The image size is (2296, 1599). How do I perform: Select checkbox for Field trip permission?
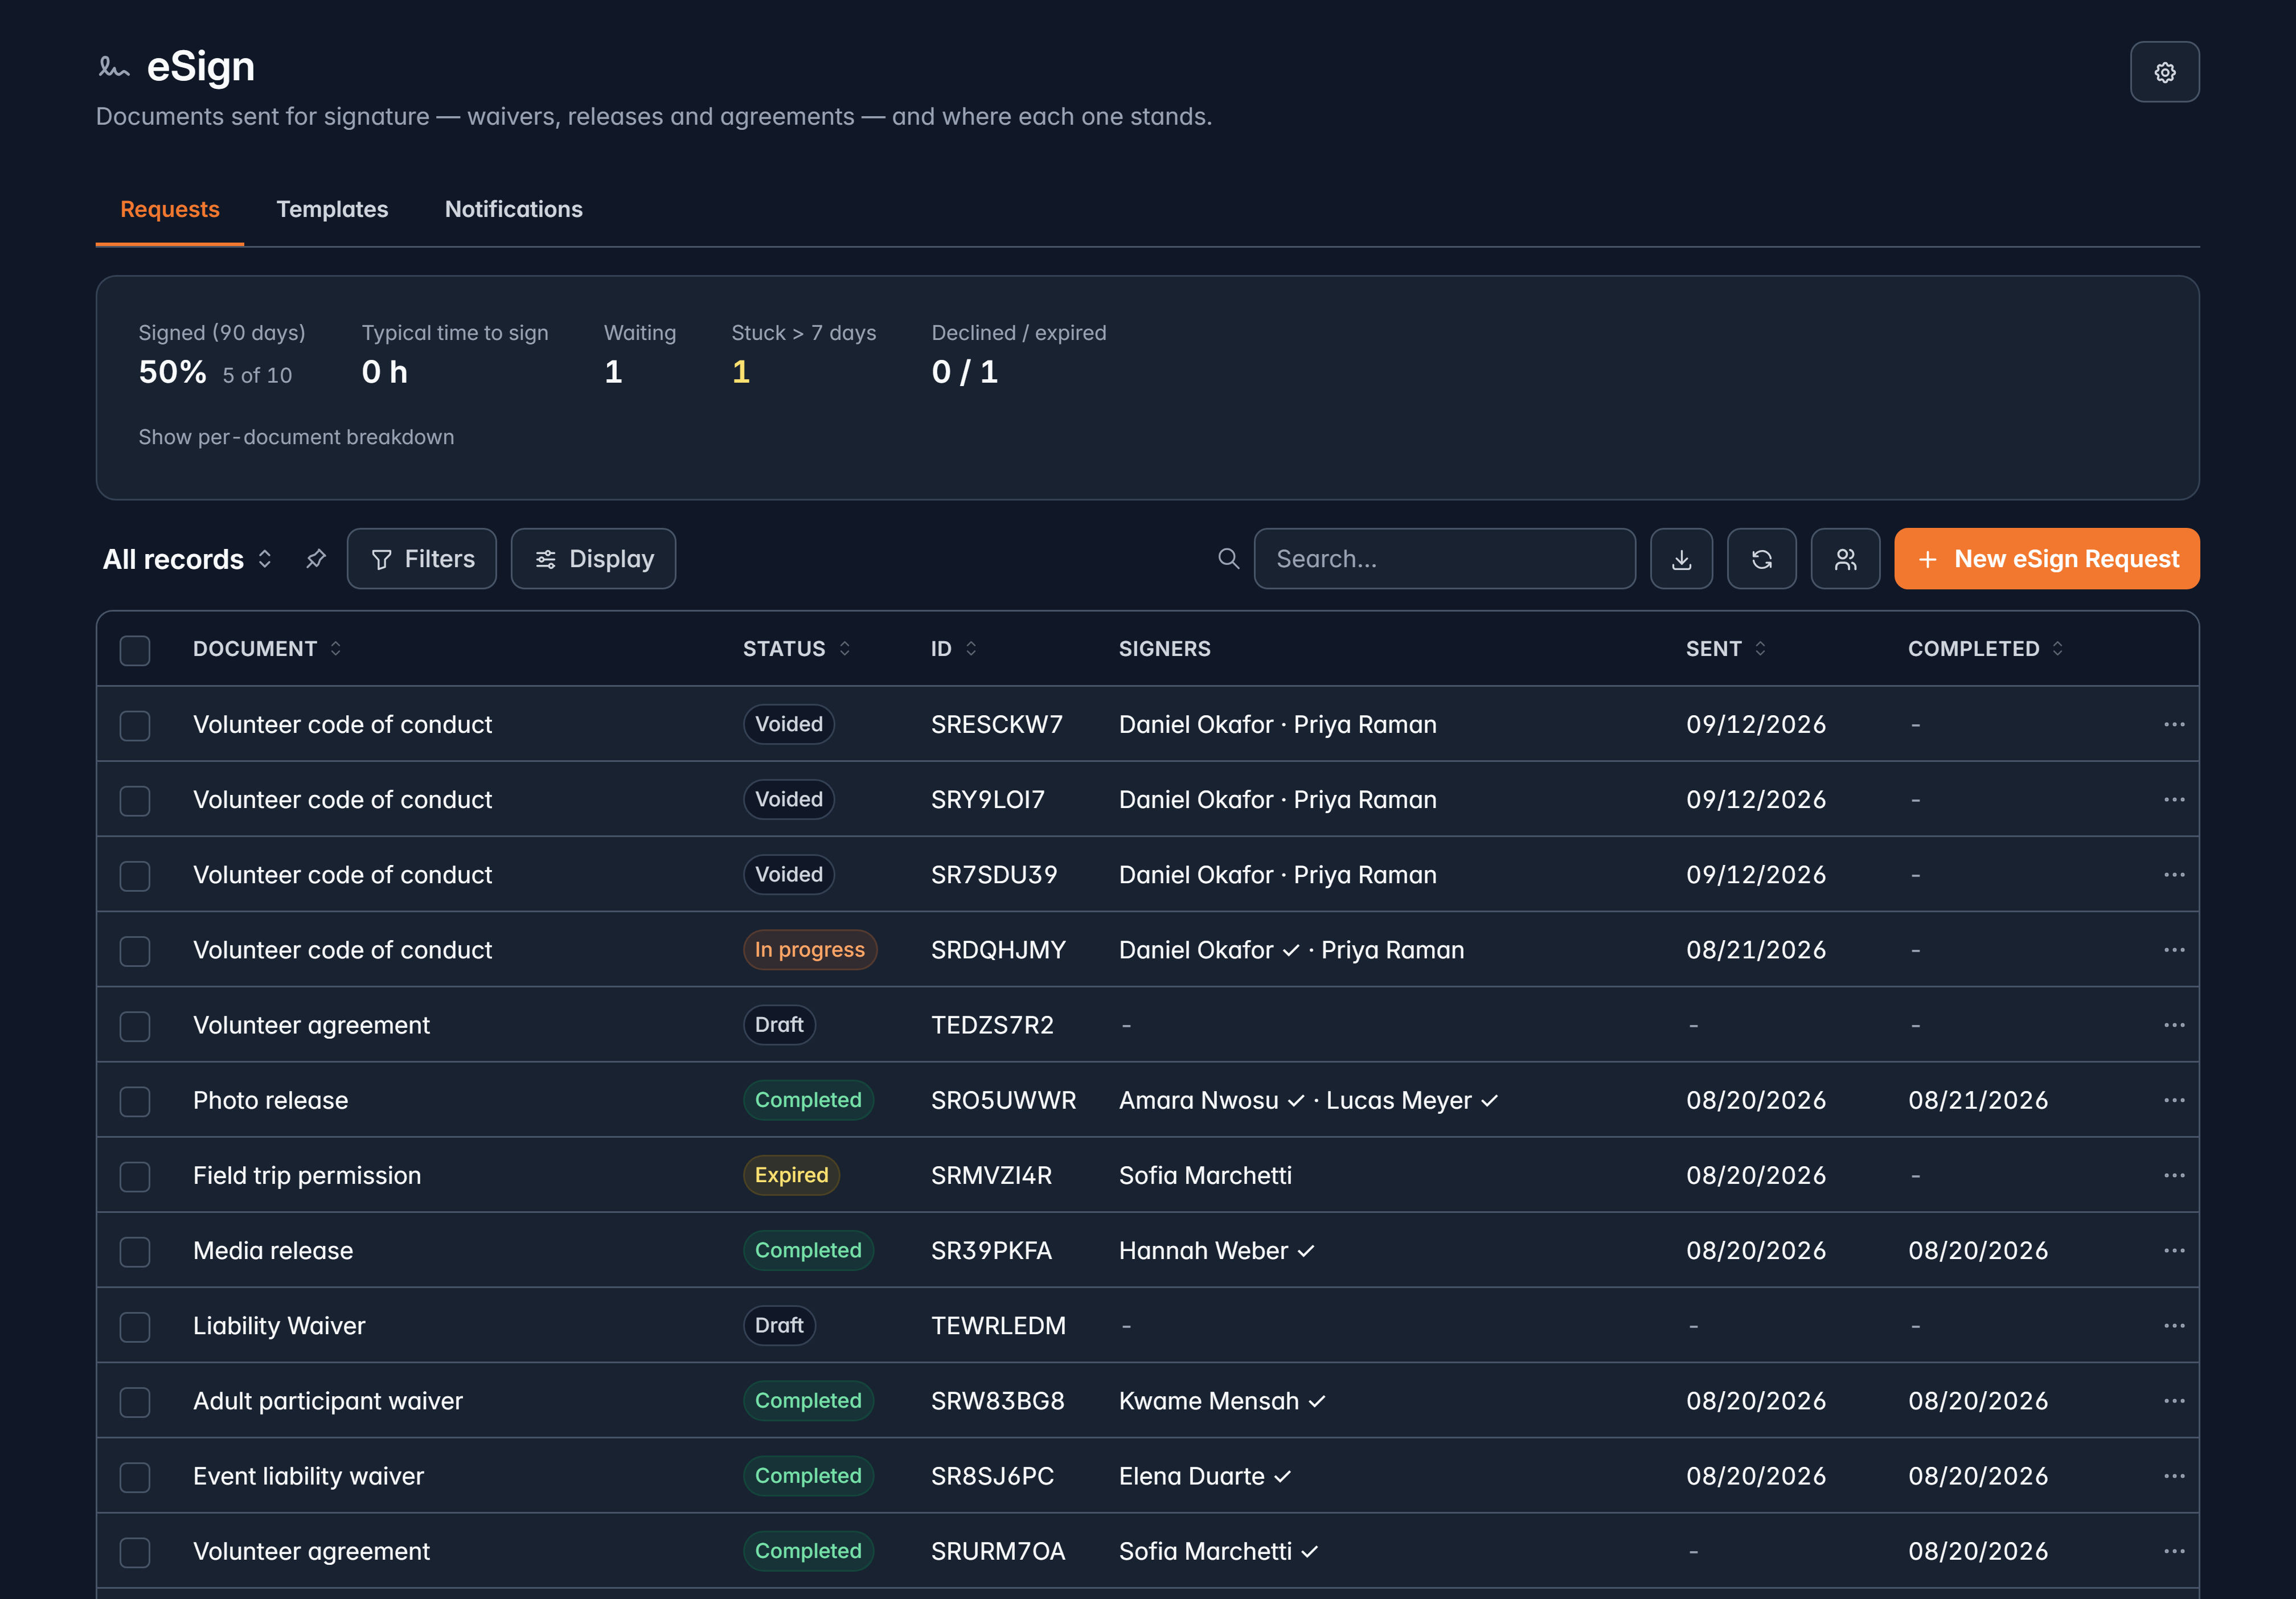(135, 1176)
